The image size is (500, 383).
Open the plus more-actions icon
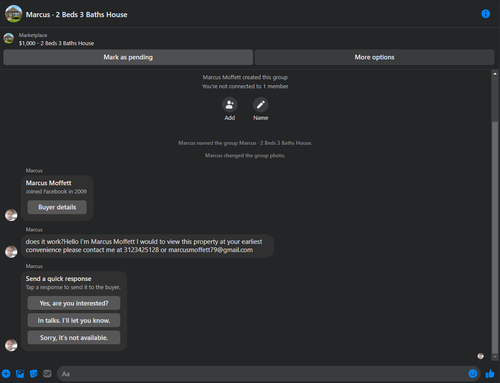pos(6,374)
